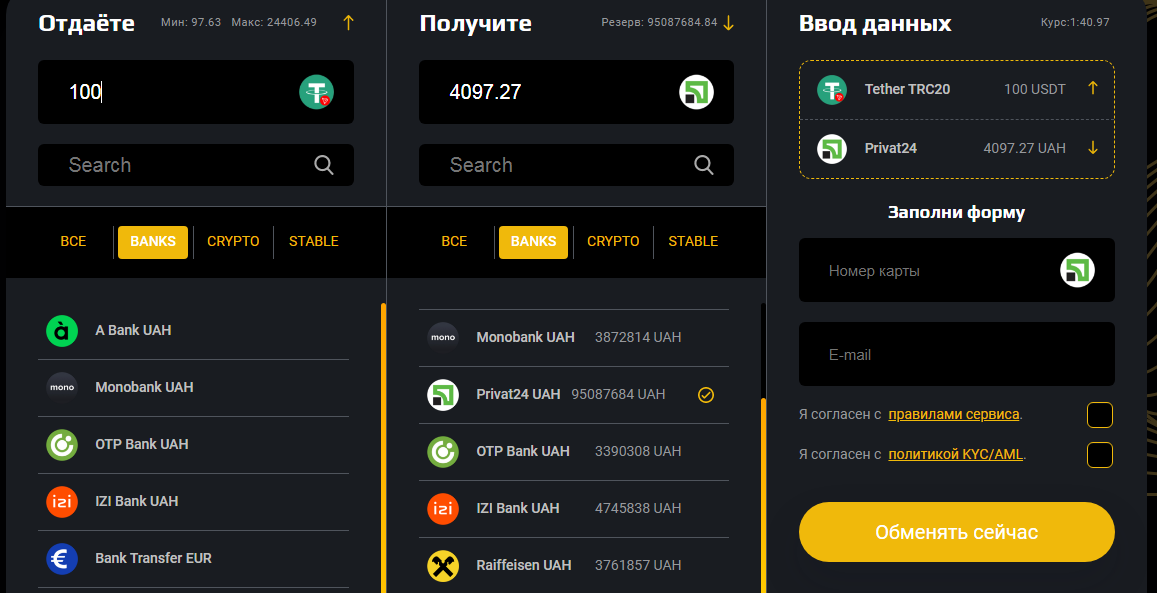Open the политикой KYC/AML link

click(x=956, y=454)
